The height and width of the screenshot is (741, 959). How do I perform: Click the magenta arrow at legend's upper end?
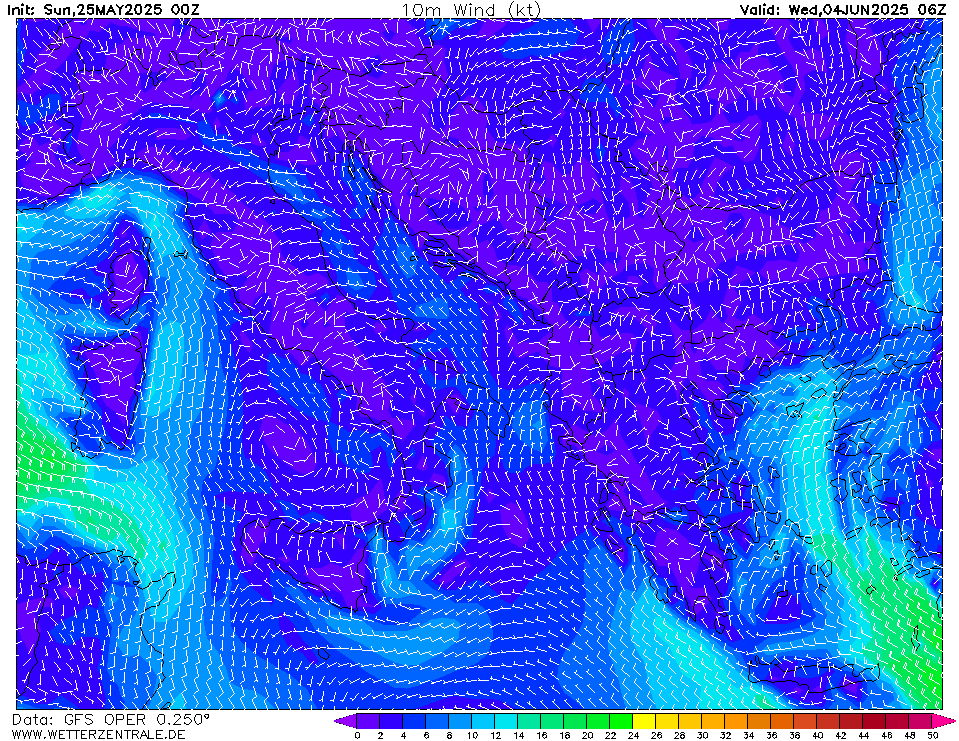click(x=944, y=721)
